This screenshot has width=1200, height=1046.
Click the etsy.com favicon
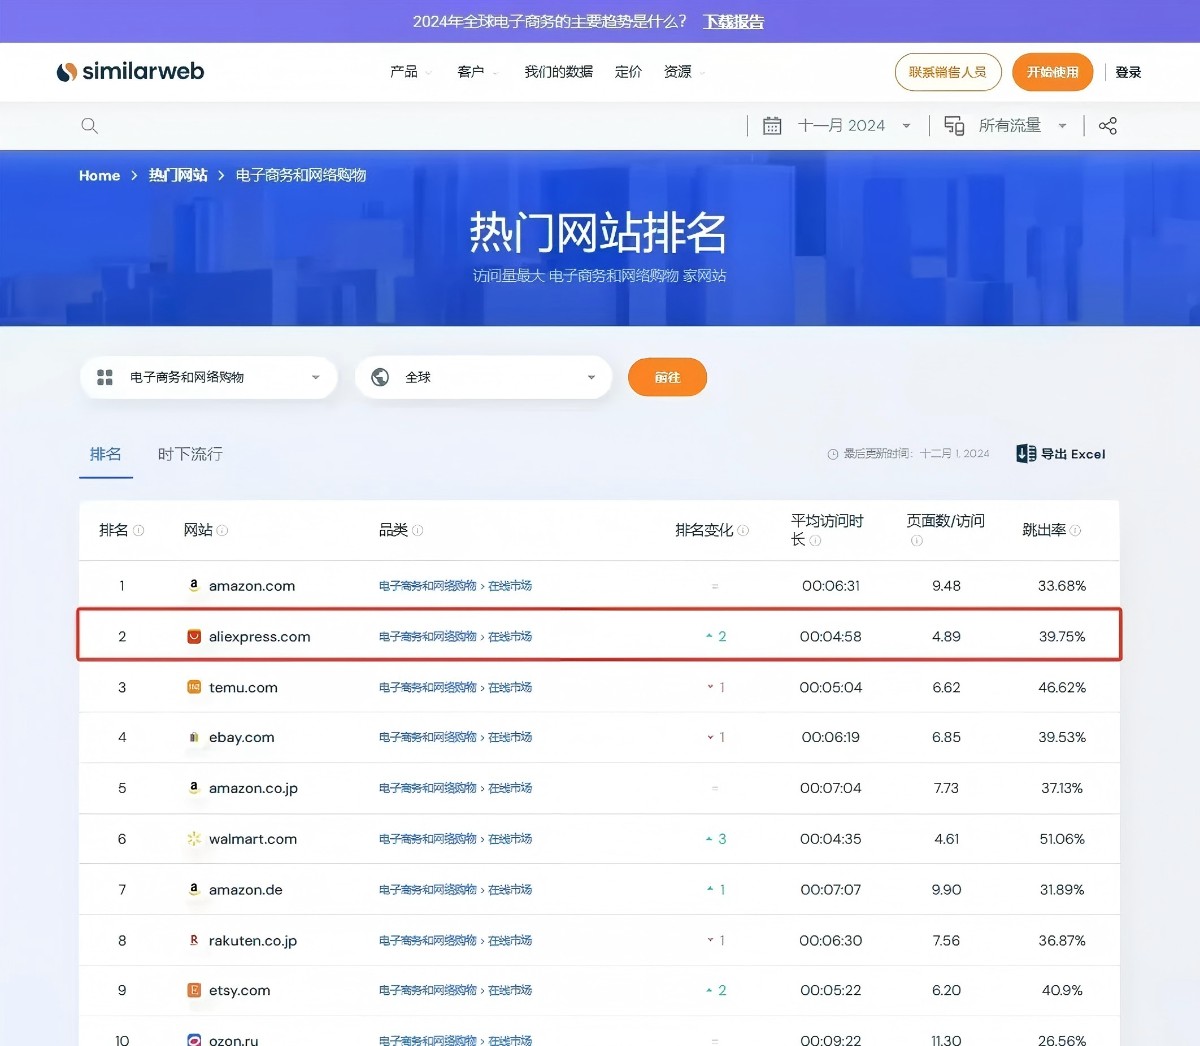coord(194,990)
